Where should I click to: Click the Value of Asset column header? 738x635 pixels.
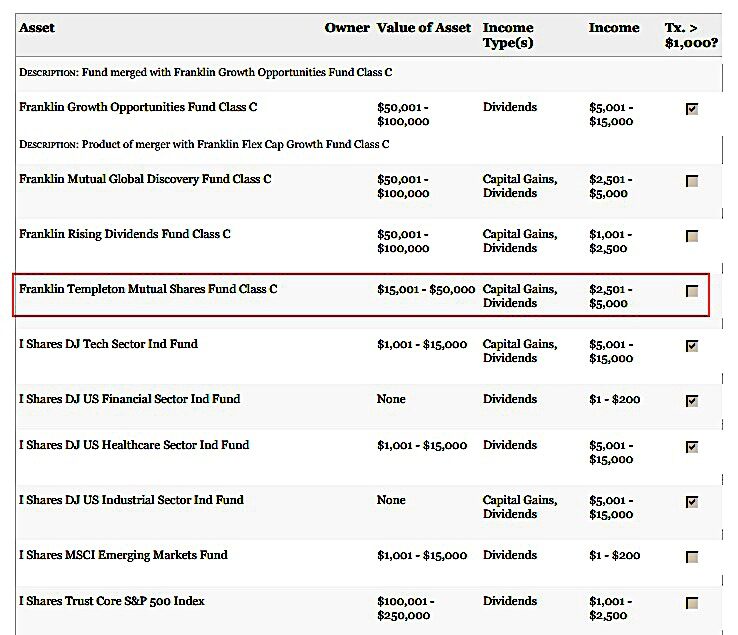424,28
